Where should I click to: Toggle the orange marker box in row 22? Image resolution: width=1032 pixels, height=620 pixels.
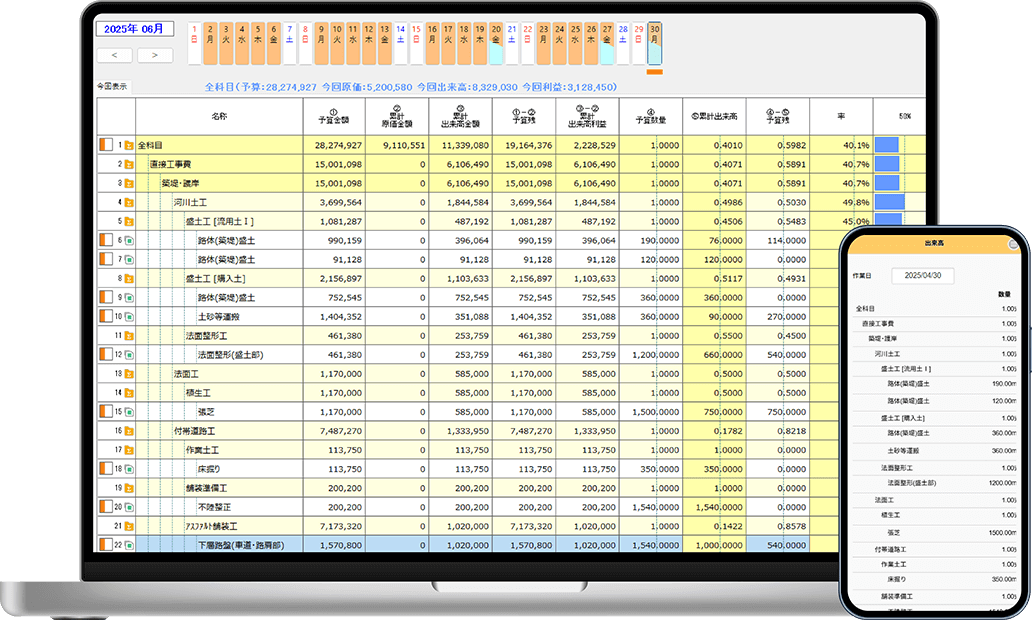(105, 545)
